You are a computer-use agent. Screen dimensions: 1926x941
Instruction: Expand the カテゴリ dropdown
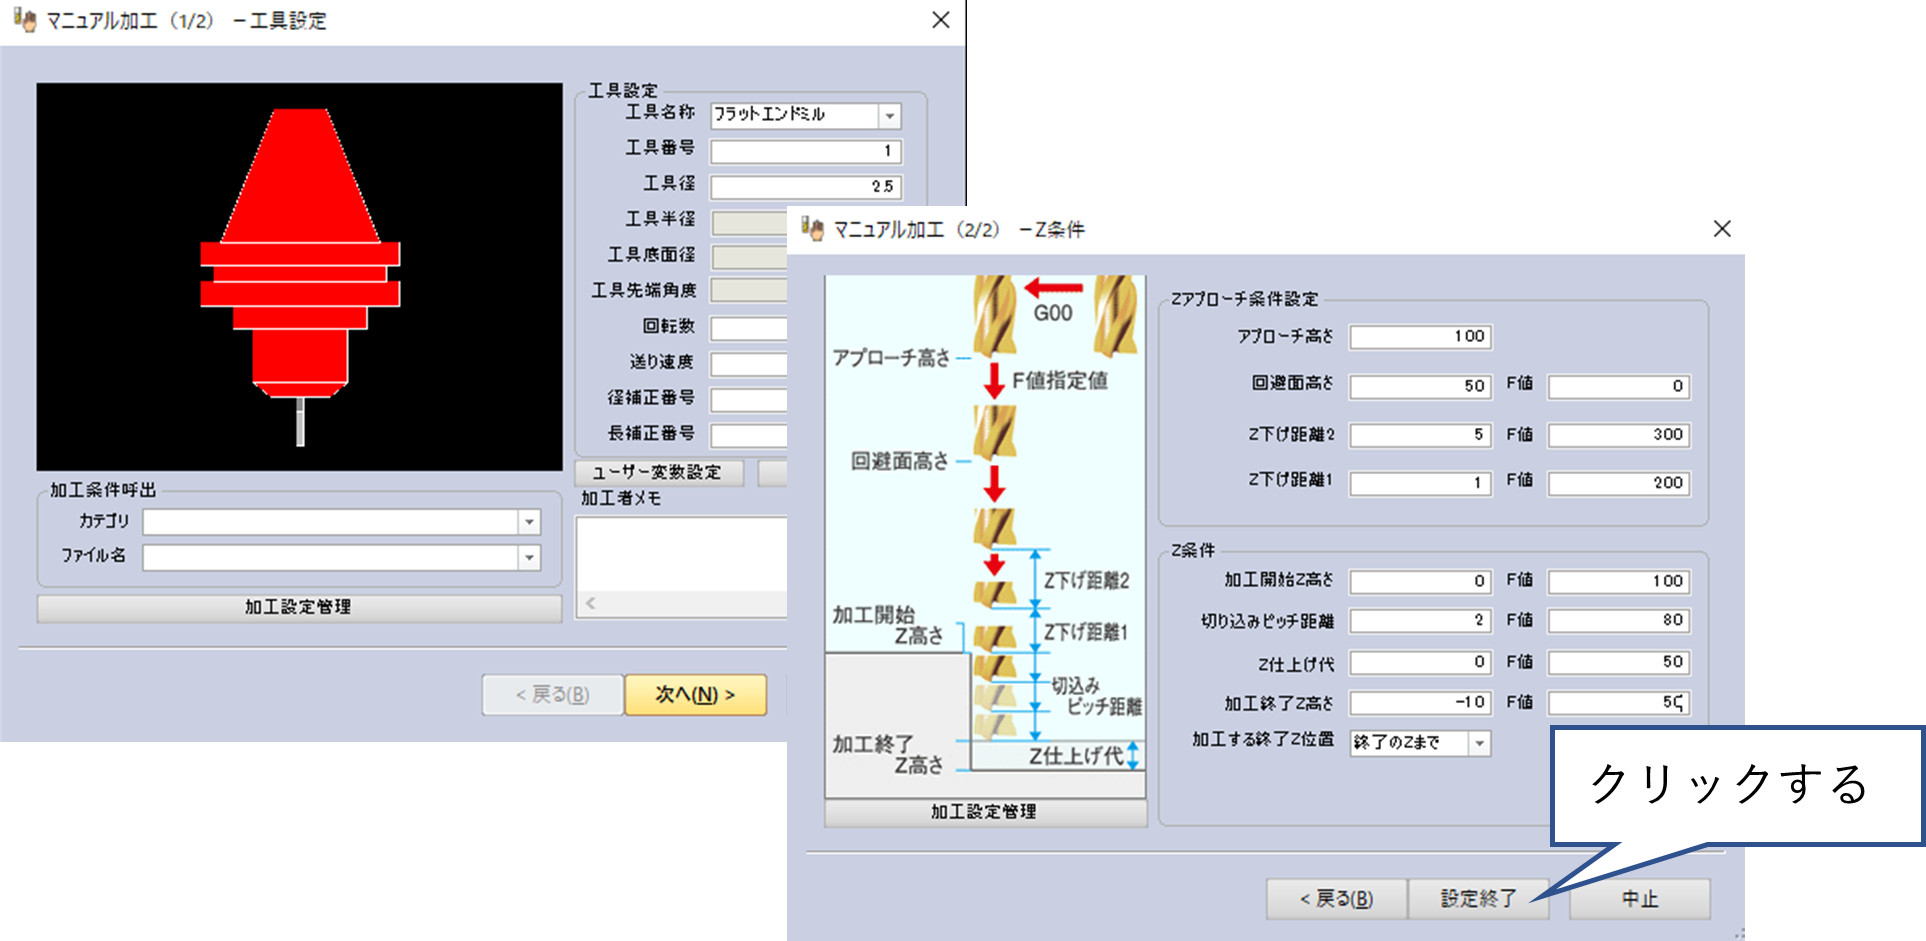pos(529,522)
